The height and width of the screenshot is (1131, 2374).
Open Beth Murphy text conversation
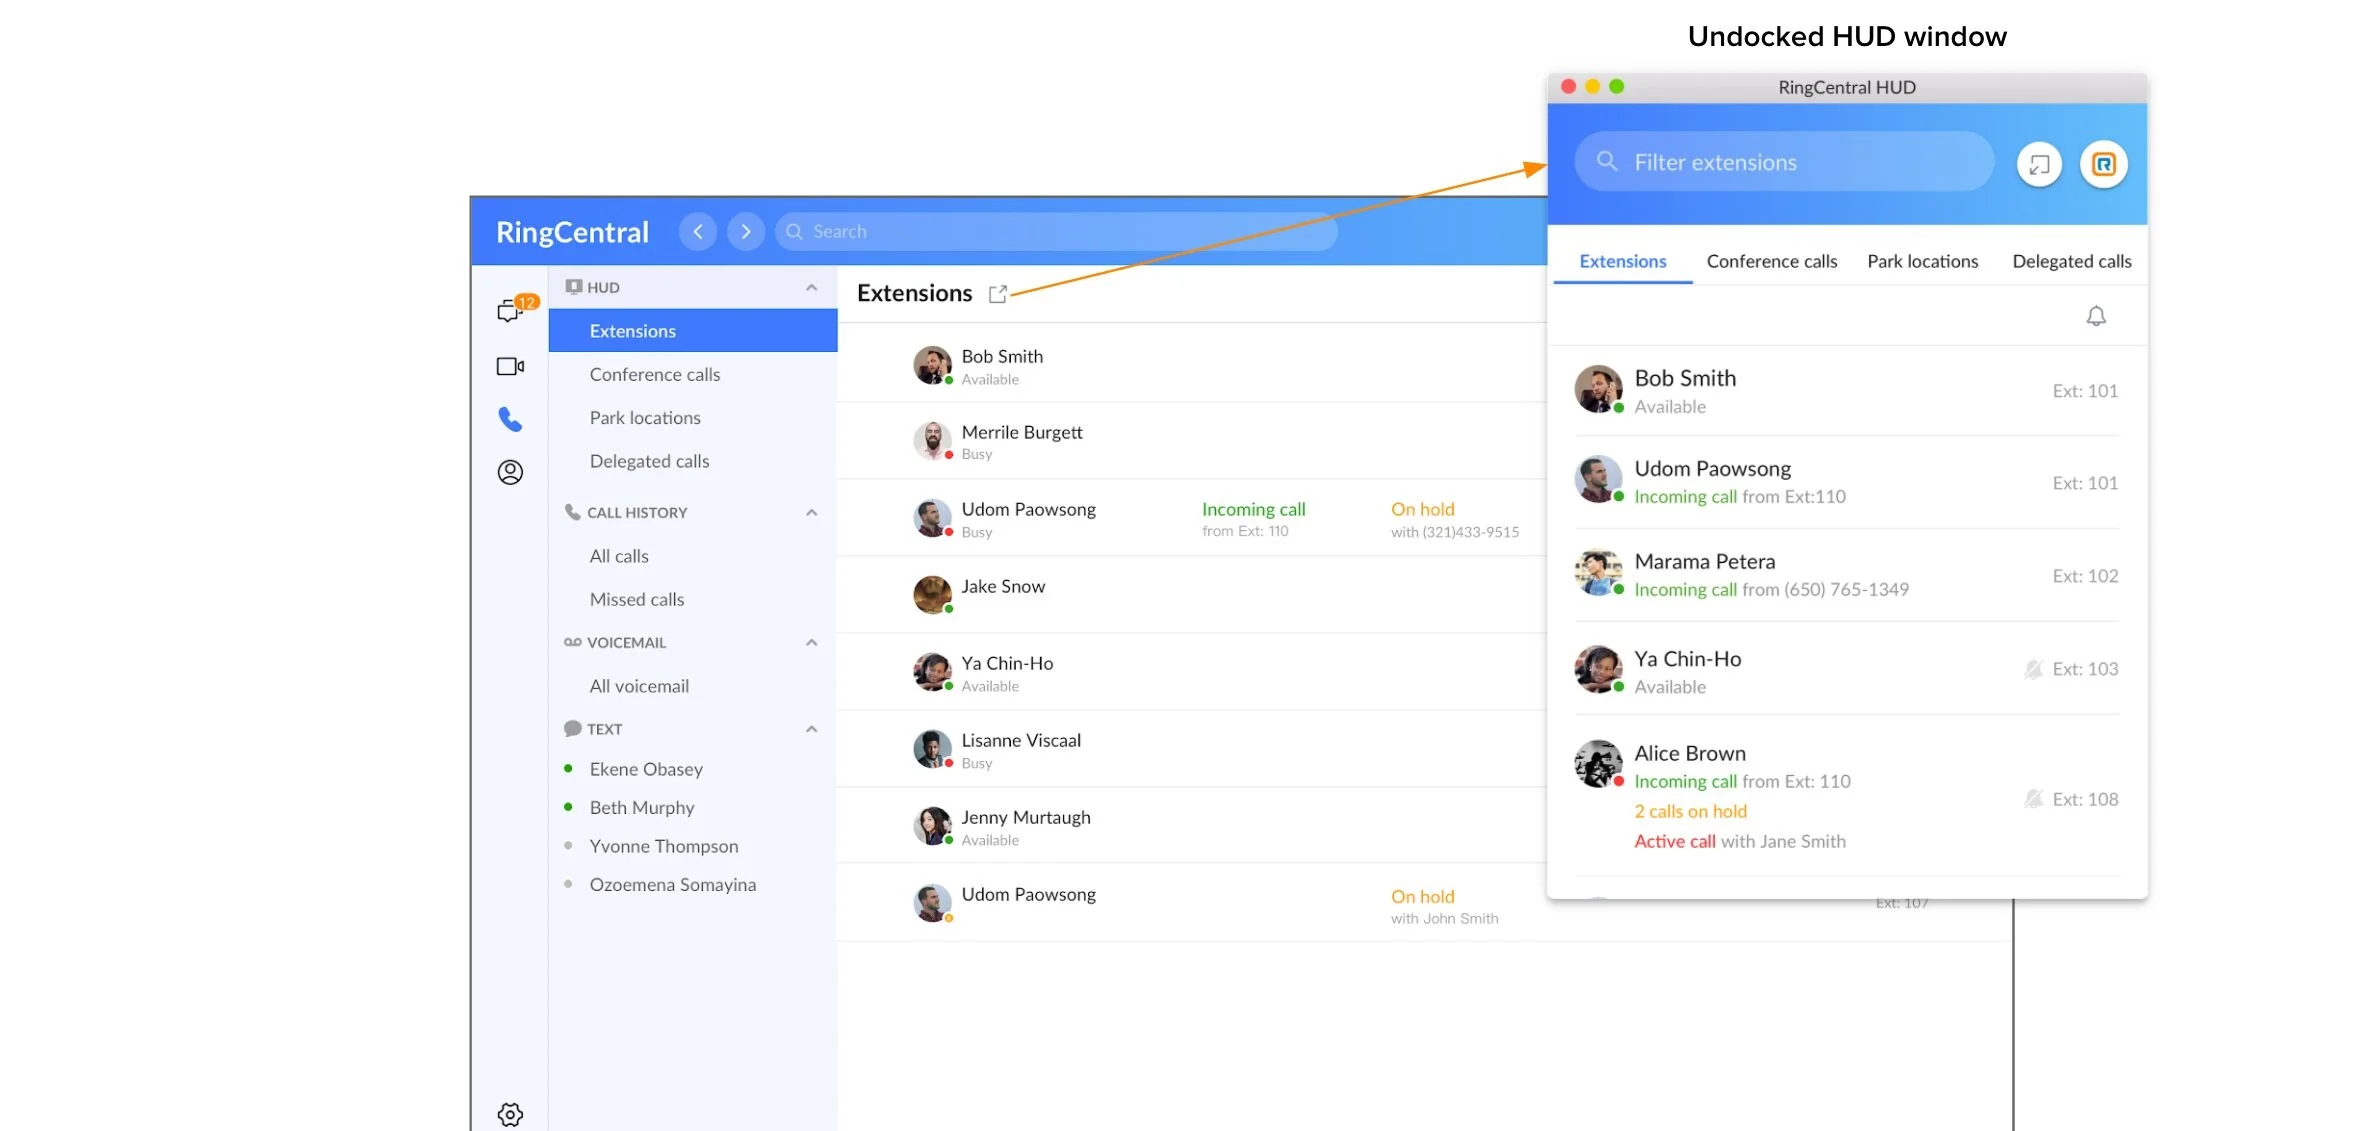coord(641,808)
